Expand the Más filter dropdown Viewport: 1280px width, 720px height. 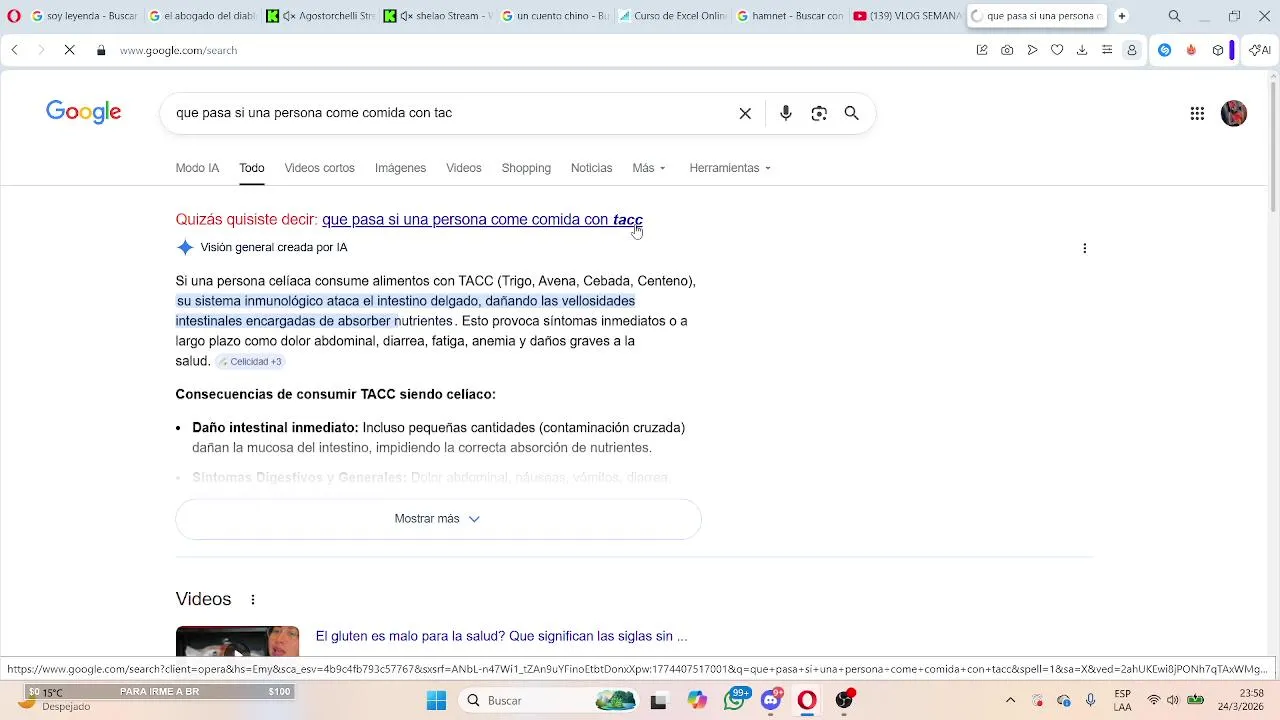click(649, 168)
